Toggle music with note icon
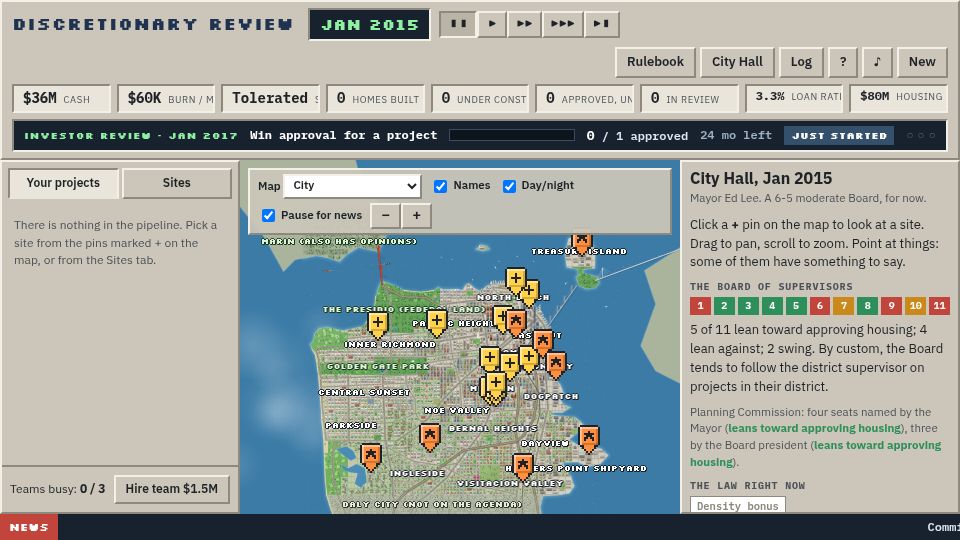Screen dimensions: 960x540 (x=877, y=62)
